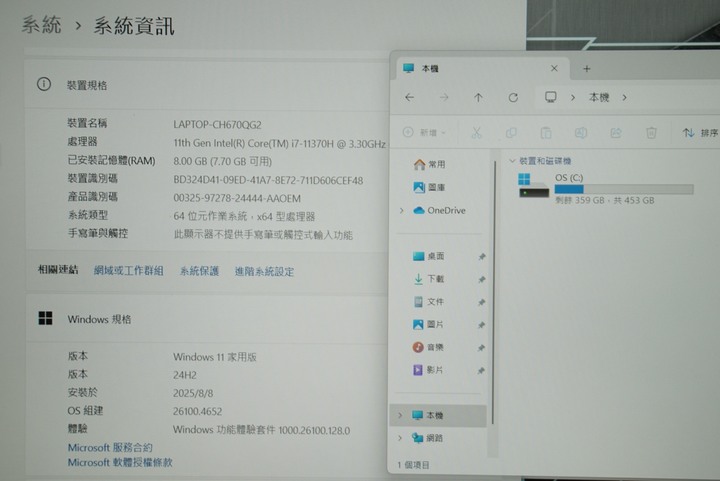Open the 排序 sort menu
This screenshot has width=720, height=481.
(x=700, y=133)
